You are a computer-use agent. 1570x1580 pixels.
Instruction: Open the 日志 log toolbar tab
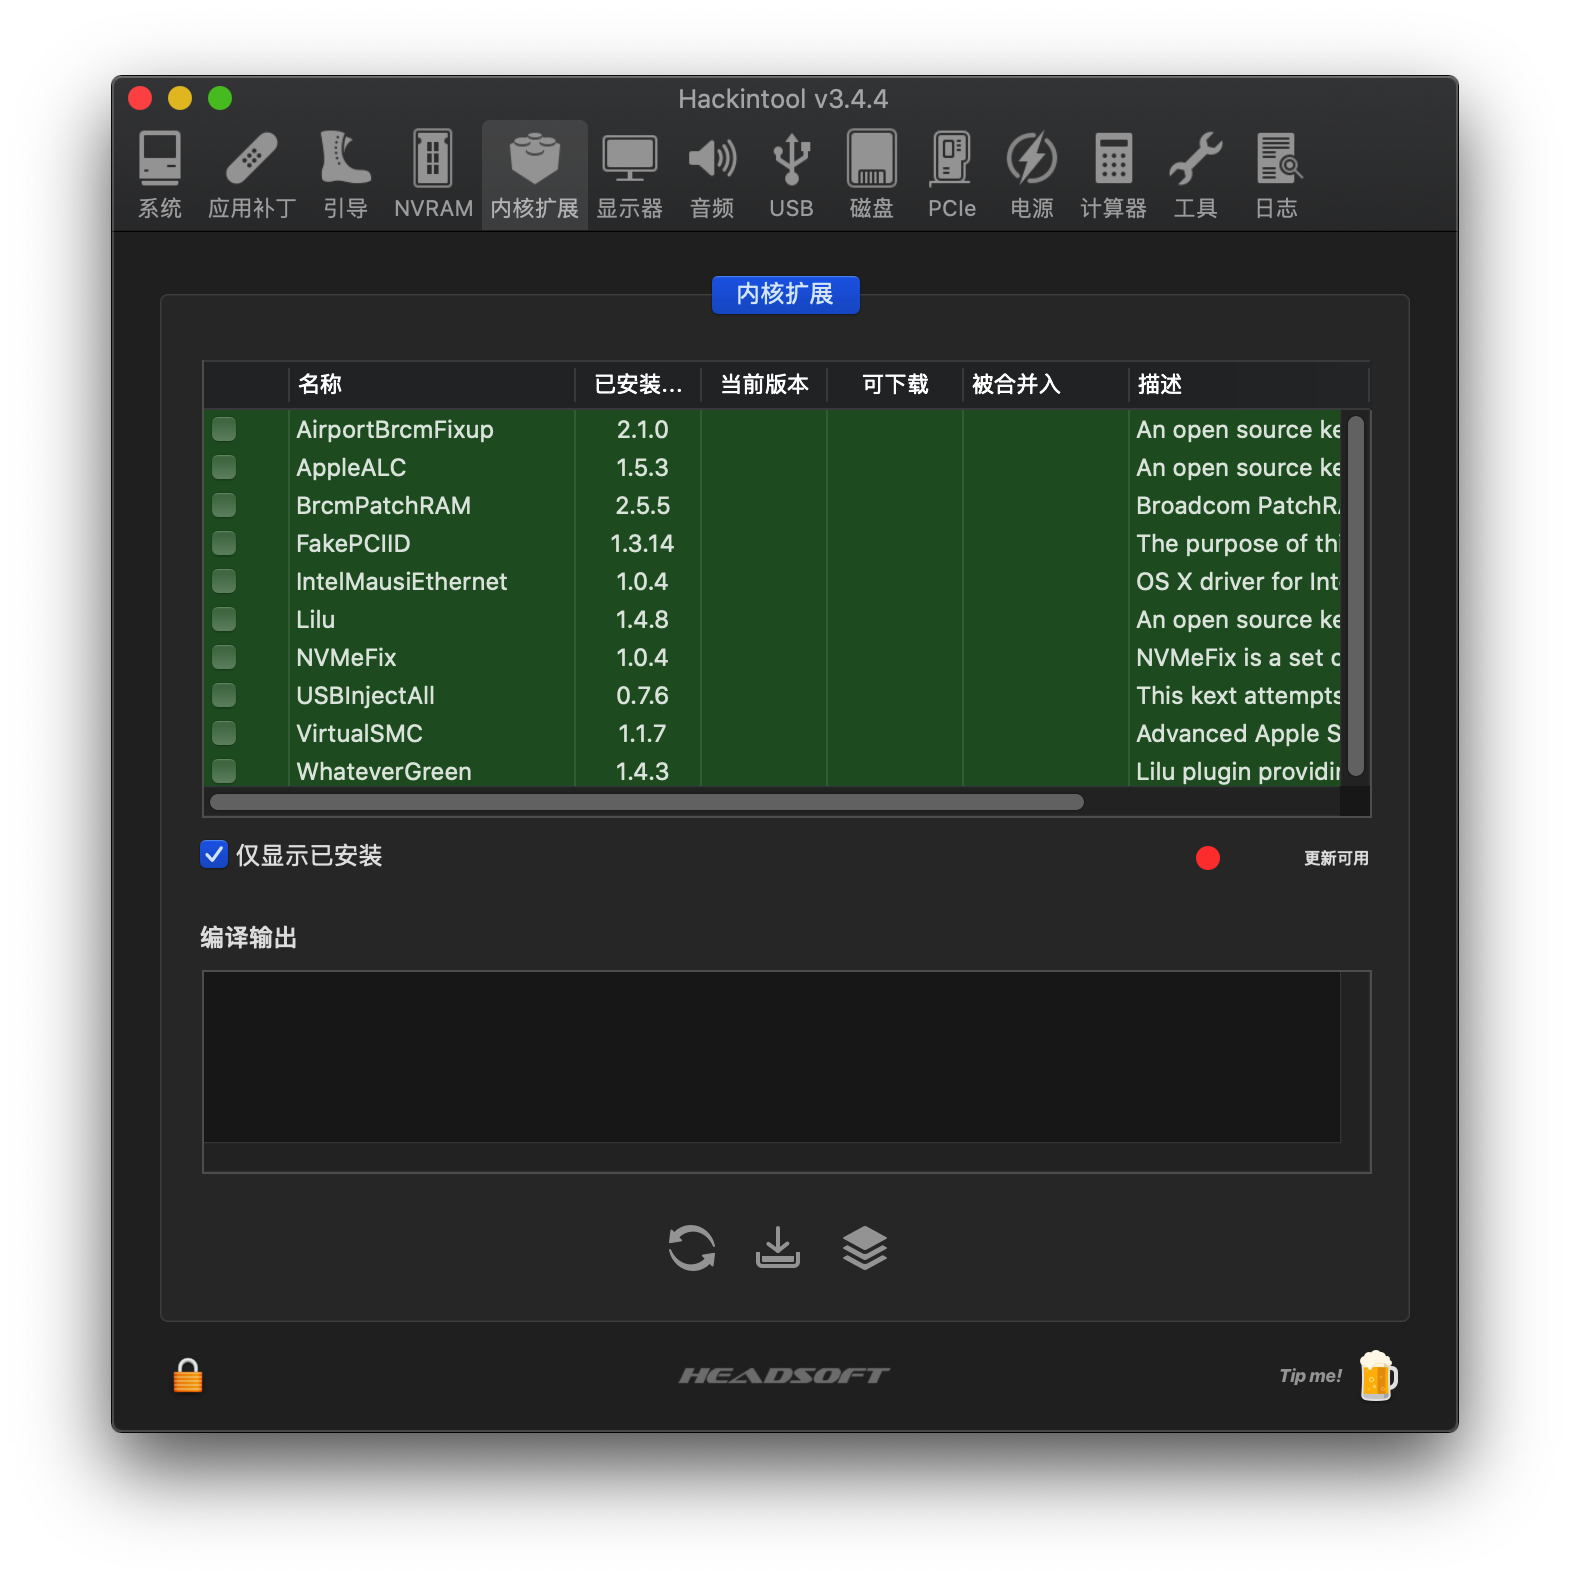(1277, 175)
